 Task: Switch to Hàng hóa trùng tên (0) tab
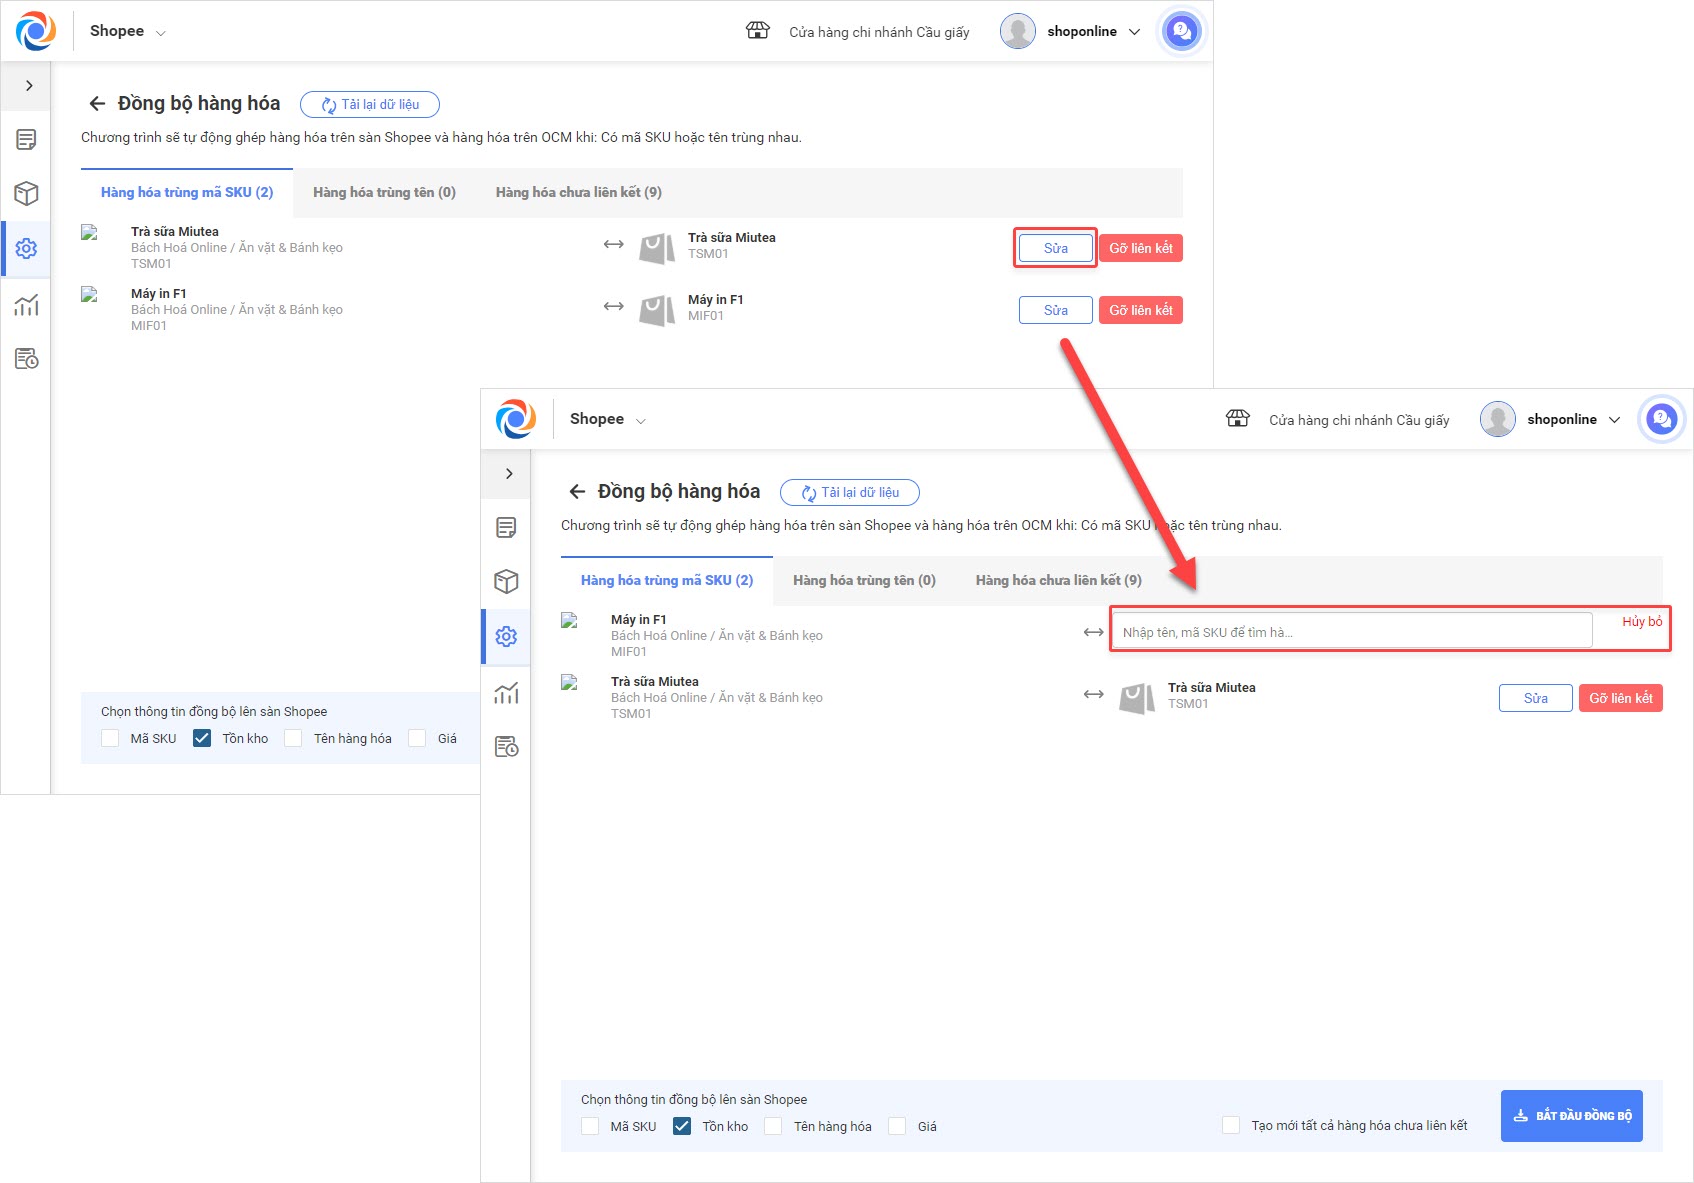[x=864, y=580]
